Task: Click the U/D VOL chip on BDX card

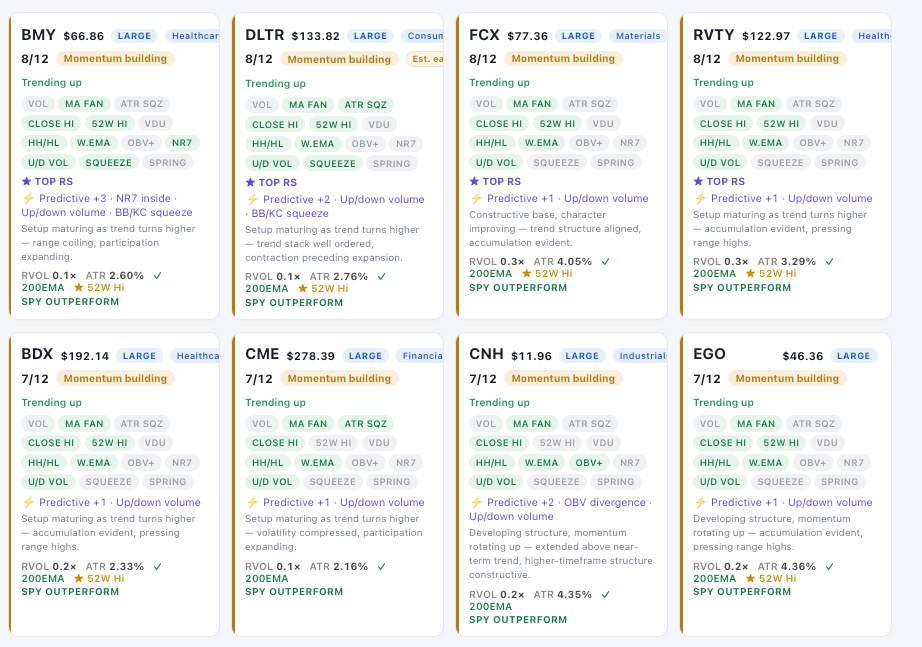Action: pyautogui.click(x=48, y=482)
